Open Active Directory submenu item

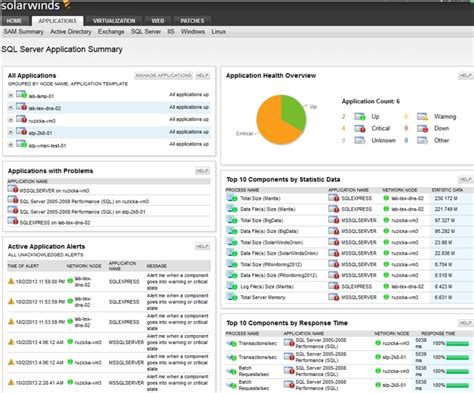71,32
